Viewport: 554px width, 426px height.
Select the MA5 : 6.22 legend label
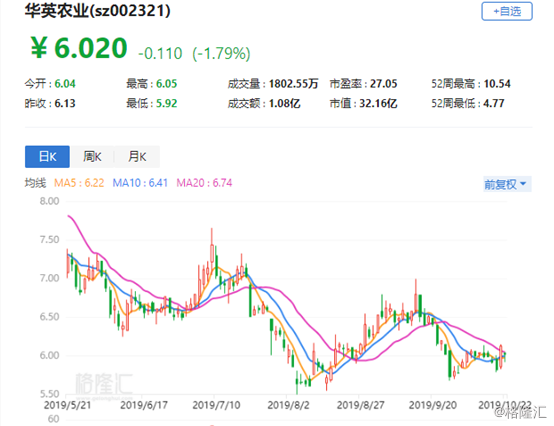pos(79,183)
